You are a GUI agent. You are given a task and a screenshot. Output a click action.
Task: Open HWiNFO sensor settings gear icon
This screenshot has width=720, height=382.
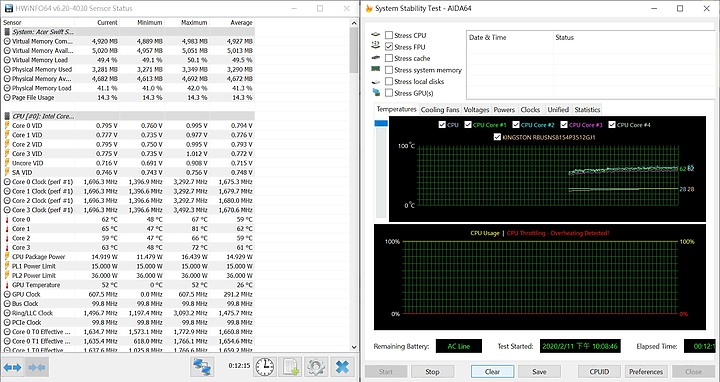tap(316, 367)
